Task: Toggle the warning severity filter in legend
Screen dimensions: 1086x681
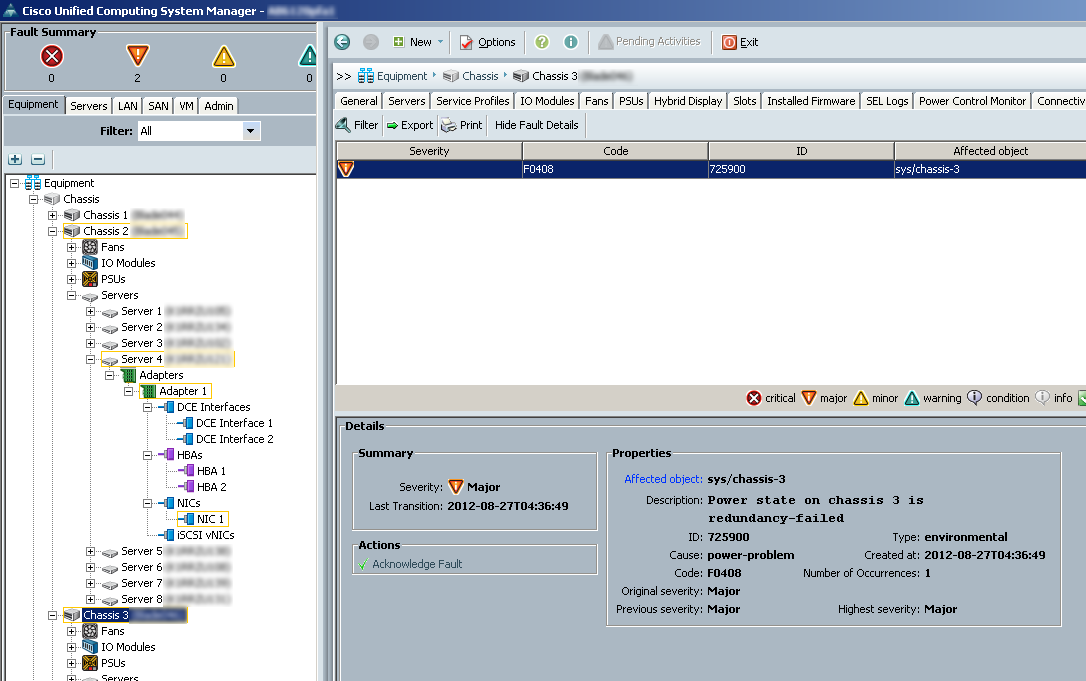Action: click(911, 398)
